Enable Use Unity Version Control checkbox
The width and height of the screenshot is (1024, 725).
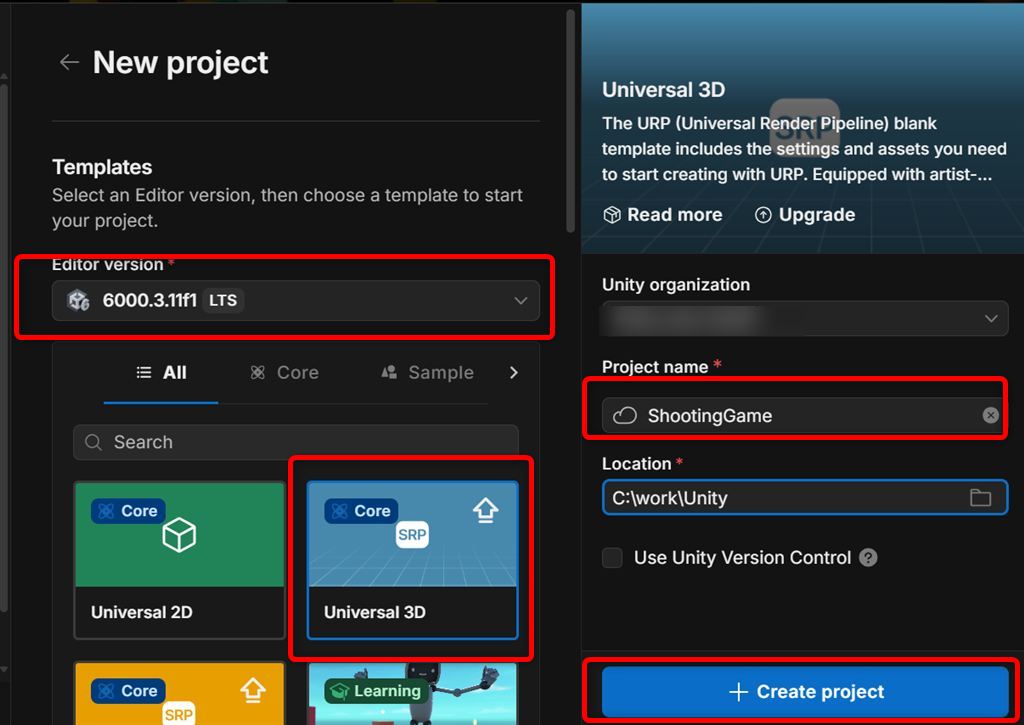coord(613,558)
